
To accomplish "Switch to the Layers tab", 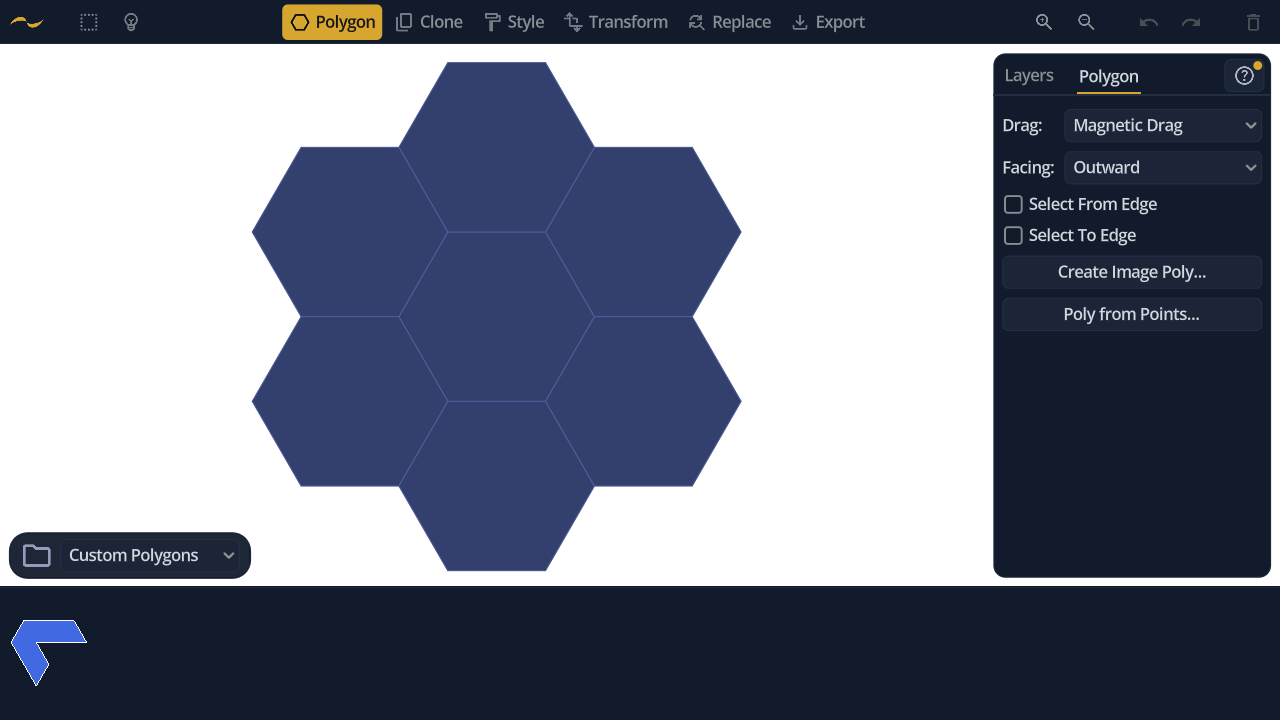I will pos(1029,76).
